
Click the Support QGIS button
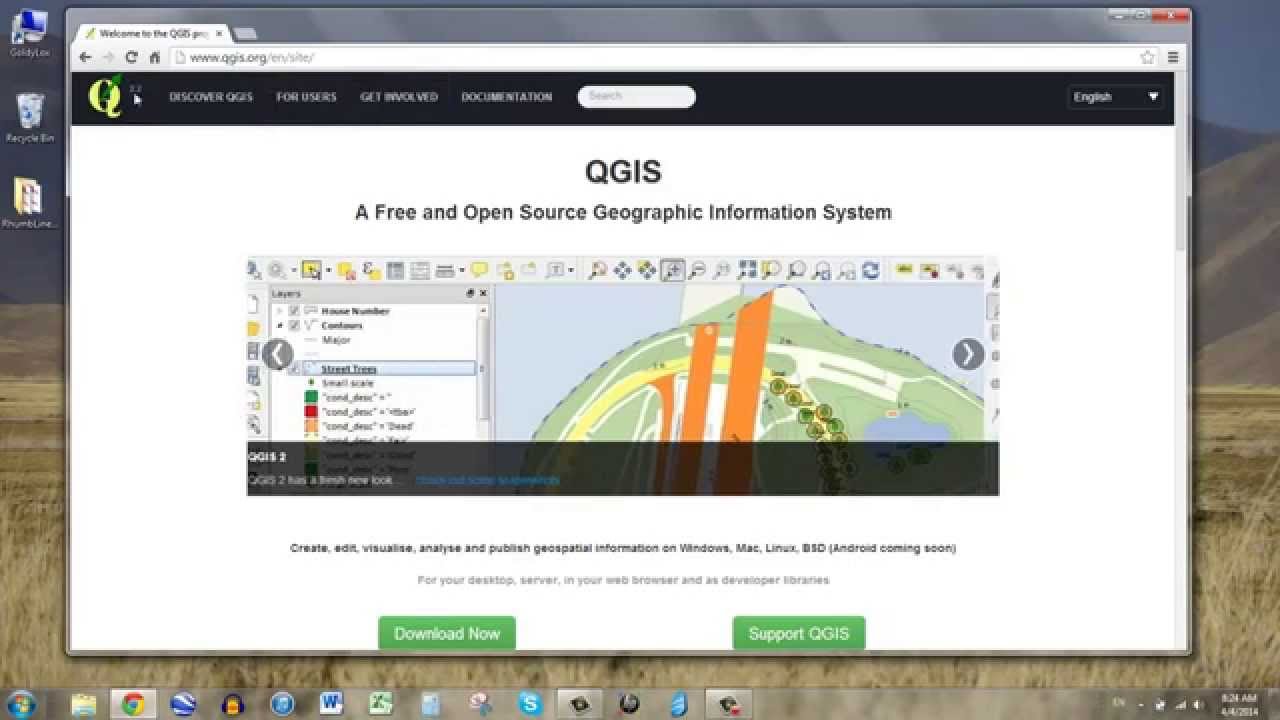click(x=799, y=633)
